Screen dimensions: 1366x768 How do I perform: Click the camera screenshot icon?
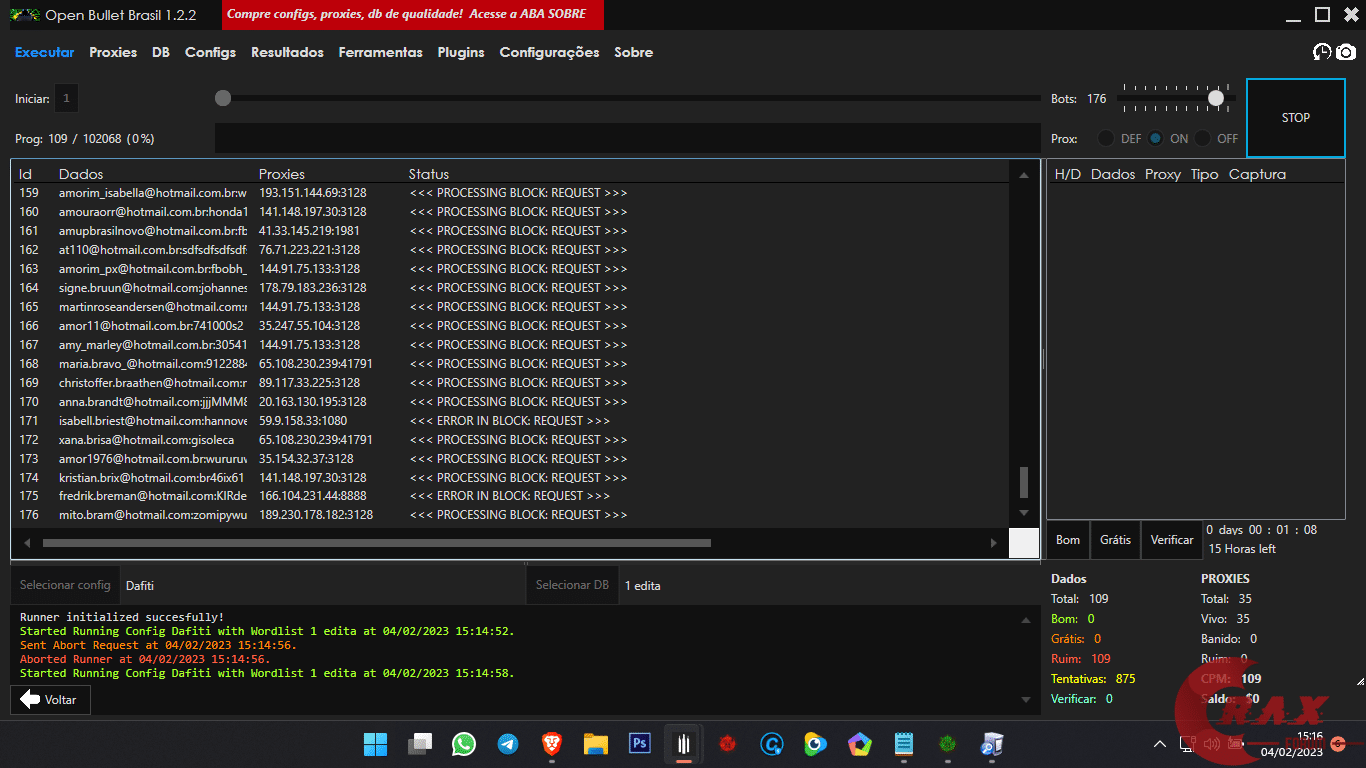tap(1346, 52)
